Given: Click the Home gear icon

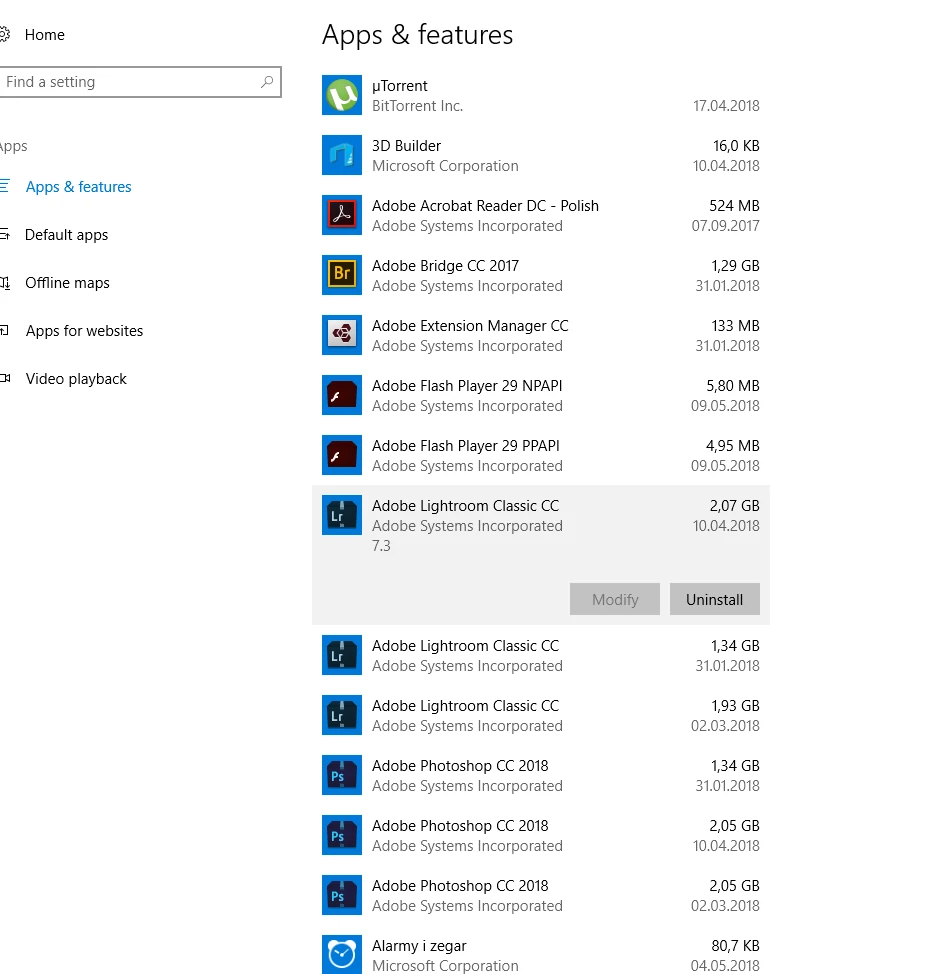Looking at the screenshot, I should click(4, 35).
